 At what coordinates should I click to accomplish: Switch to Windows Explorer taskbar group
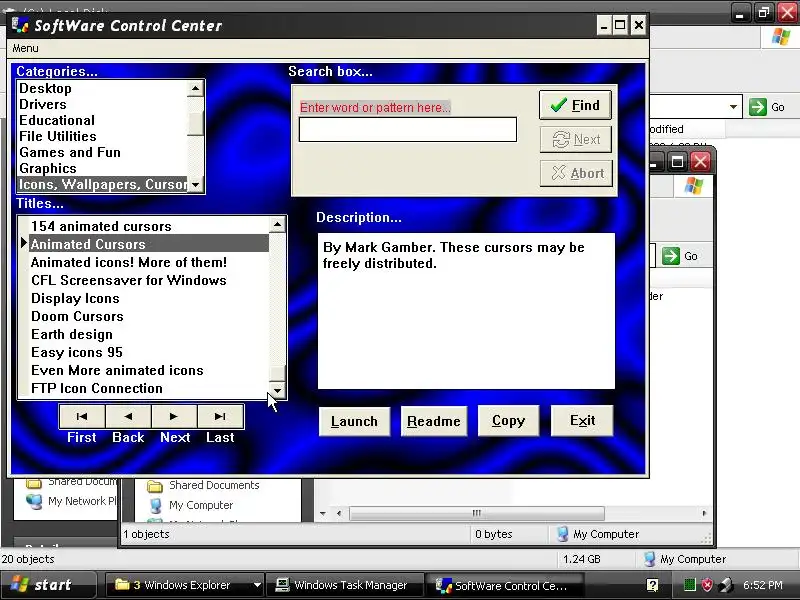pyautogui.click(x=181, y=585)
